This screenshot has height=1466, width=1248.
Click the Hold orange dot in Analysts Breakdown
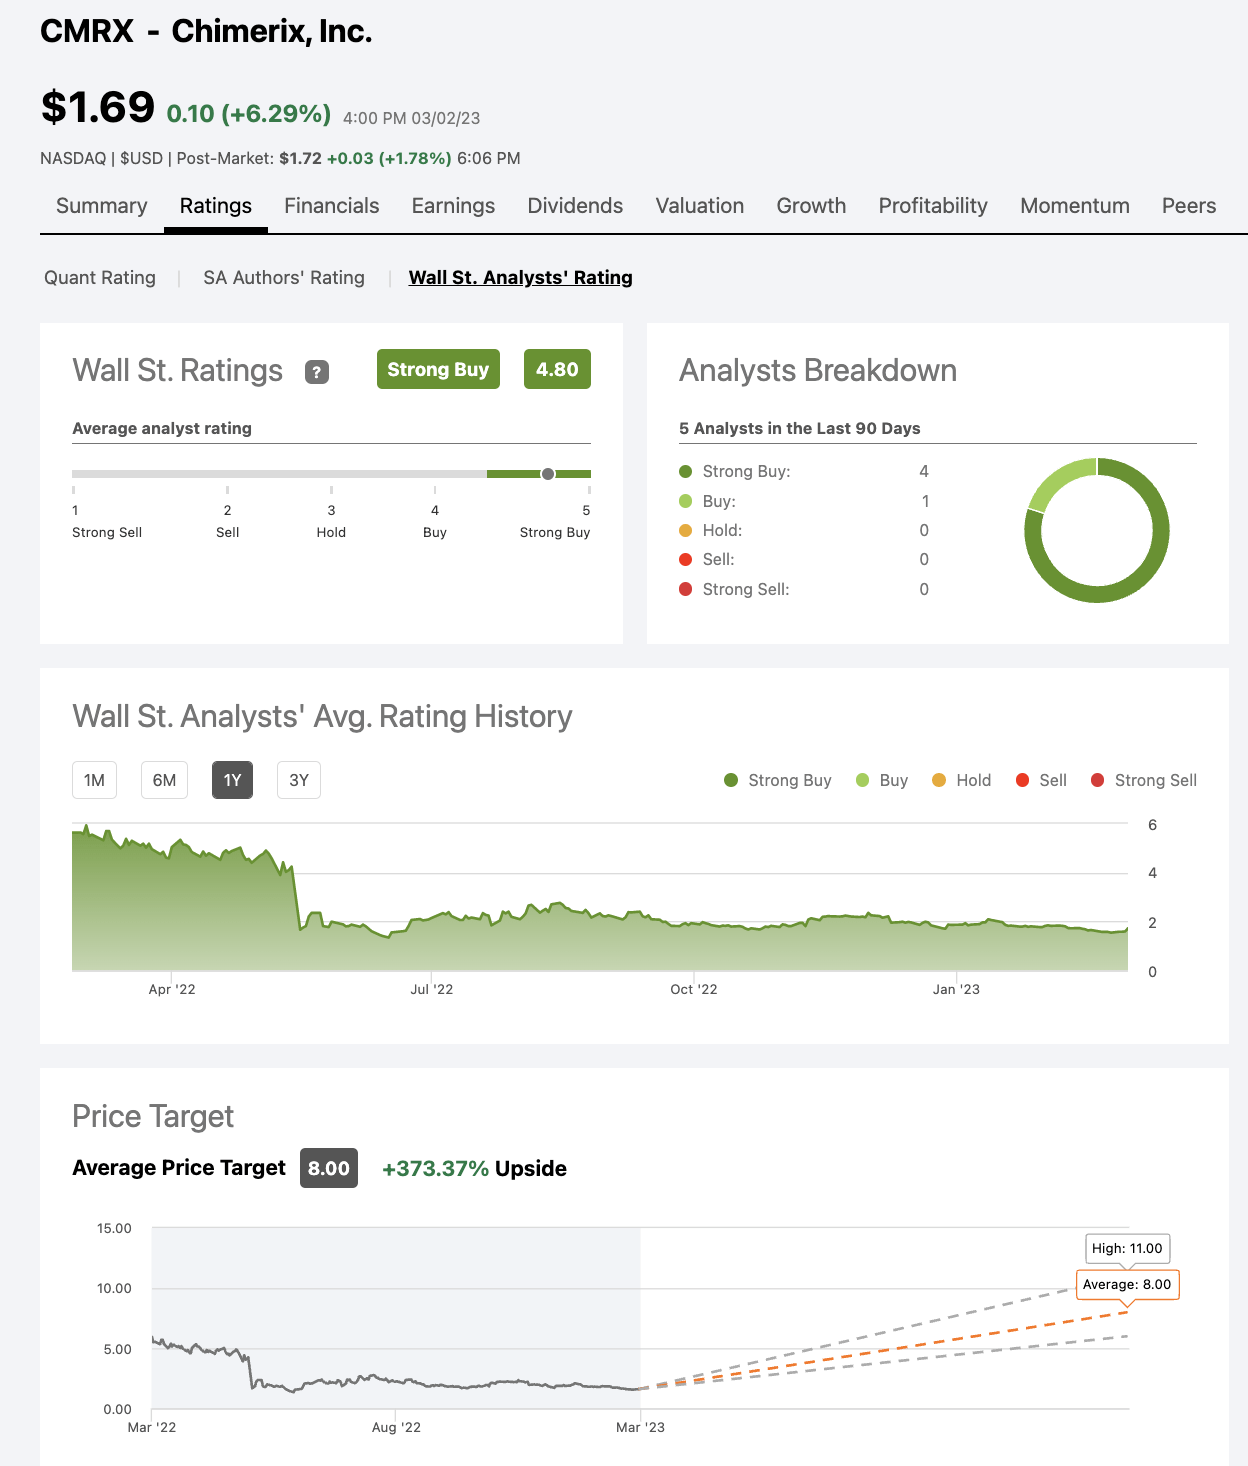tap(685, 530)
